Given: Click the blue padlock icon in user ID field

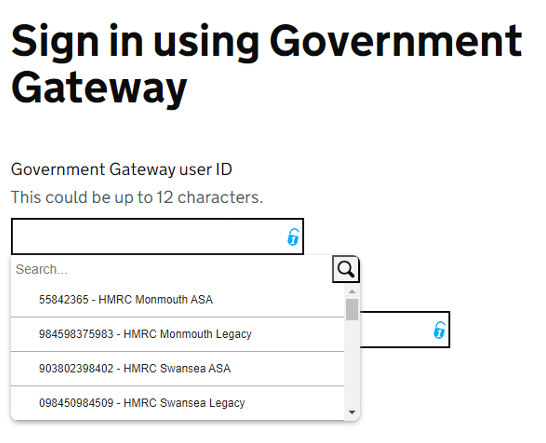Looking at the screenshot, I should click(x=293, y=237).
